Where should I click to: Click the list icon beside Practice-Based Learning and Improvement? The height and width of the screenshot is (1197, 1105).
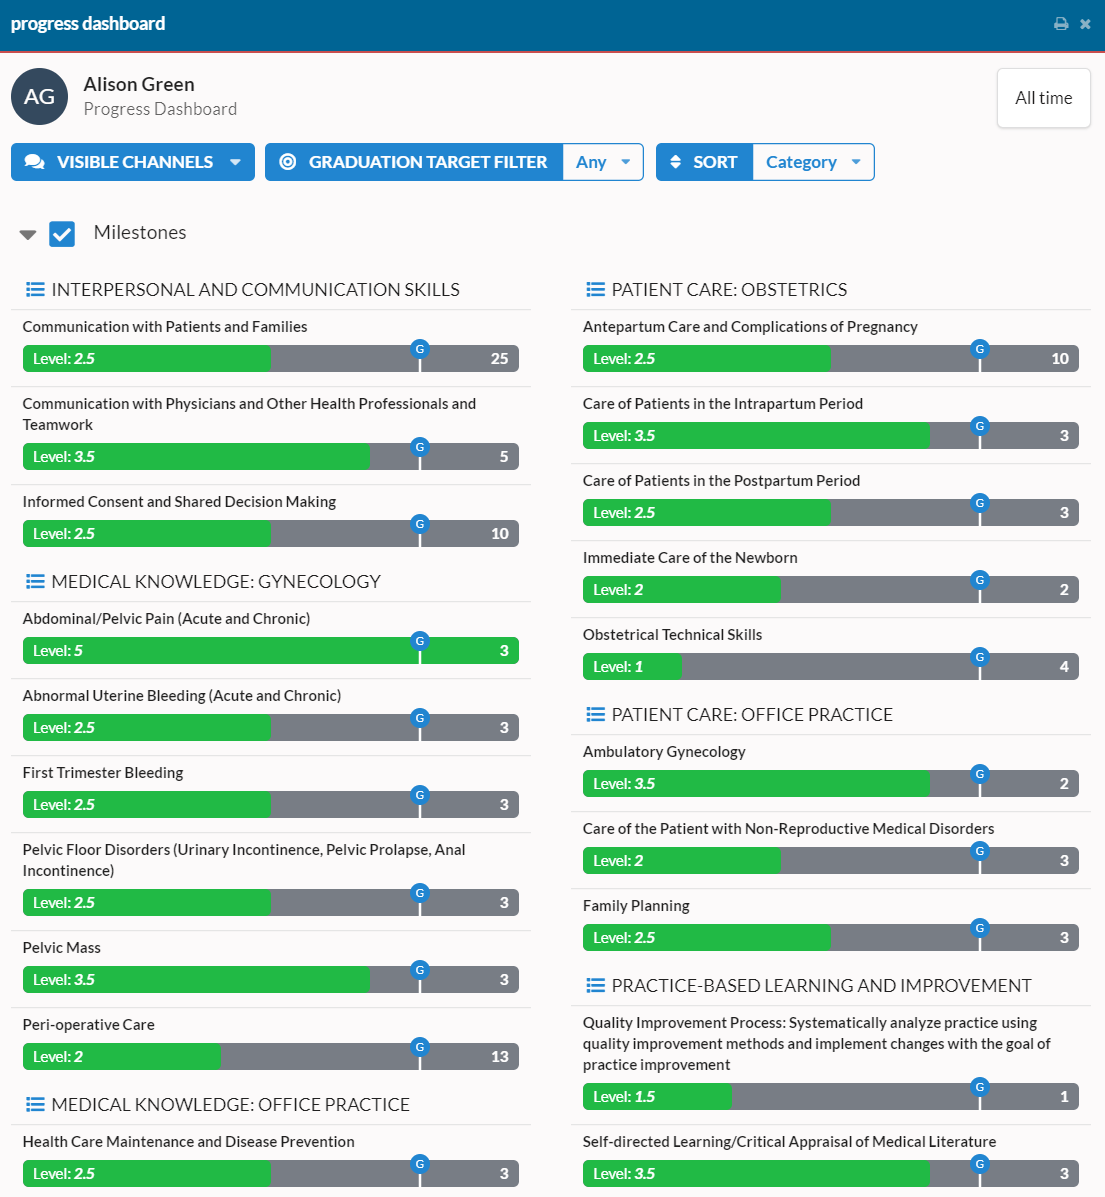(595, 985)
